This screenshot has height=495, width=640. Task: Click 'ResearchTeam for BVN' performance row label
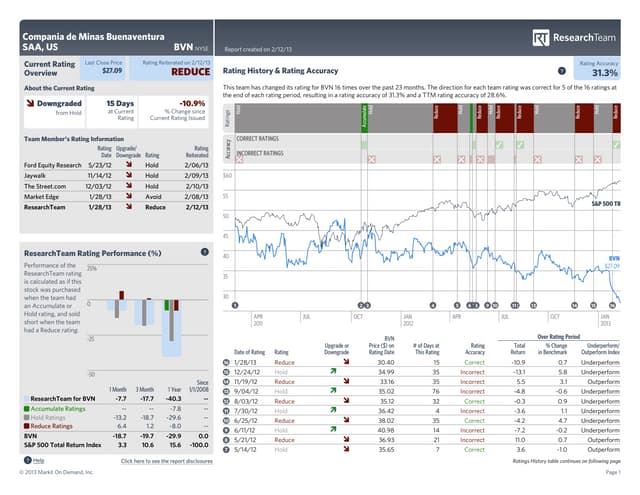[63, 399]
